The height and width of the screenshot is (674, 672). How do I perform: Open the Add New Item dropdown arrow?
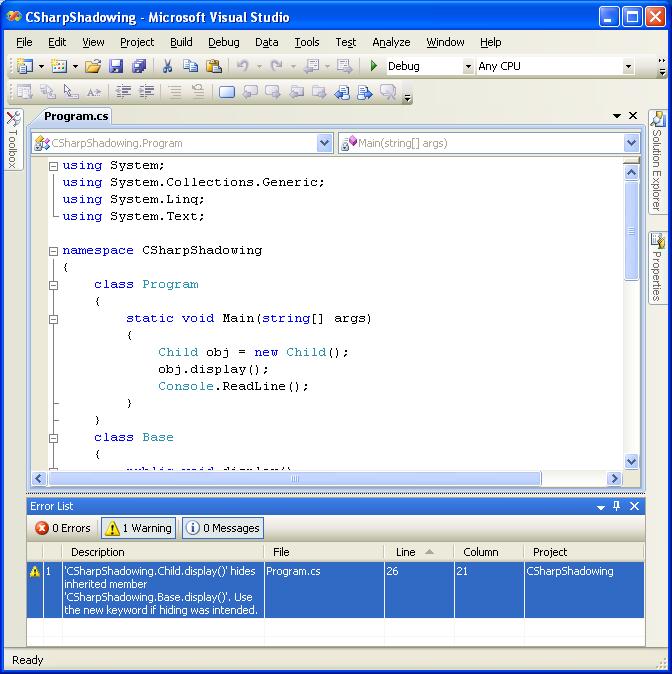coord(75,67)
